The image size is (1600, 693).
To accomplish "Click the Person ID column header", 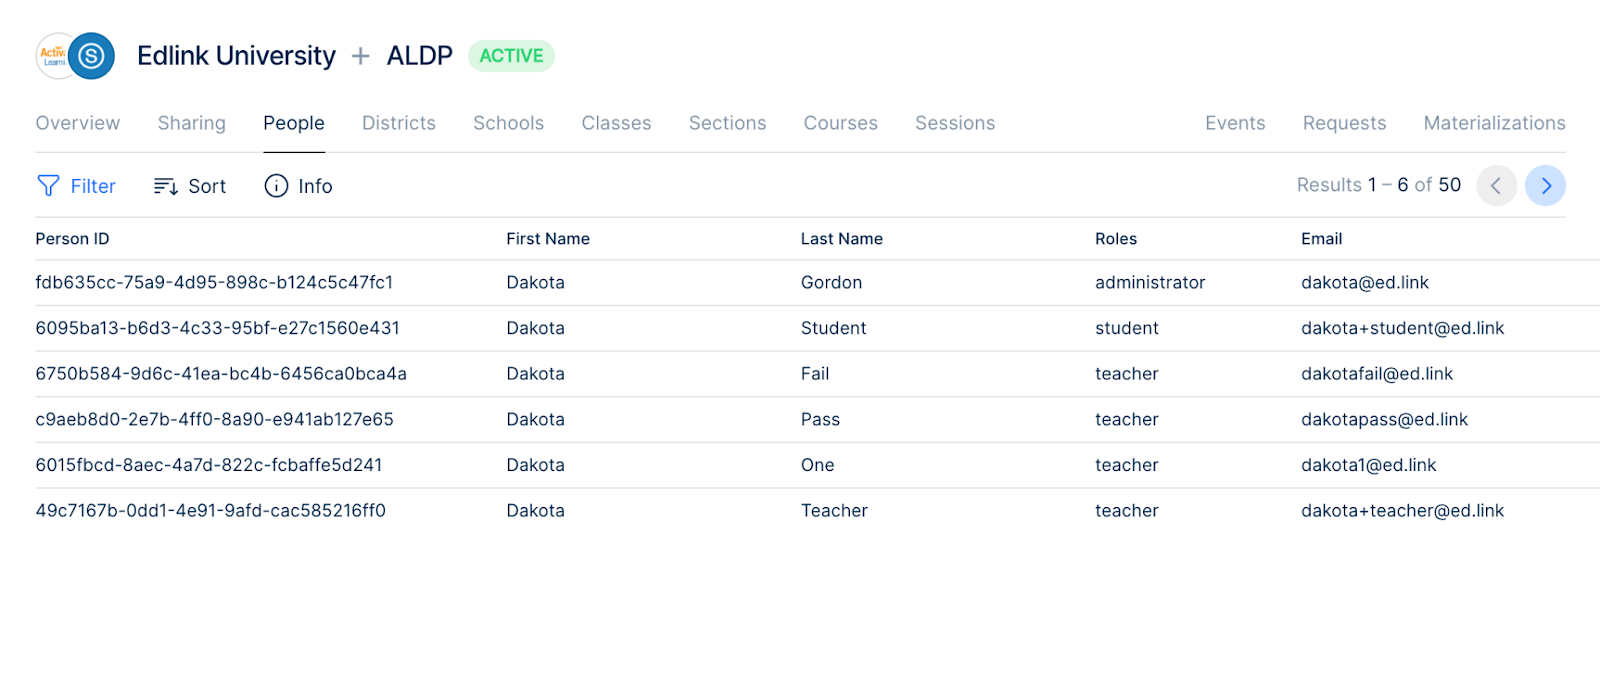I will point(72,239).
